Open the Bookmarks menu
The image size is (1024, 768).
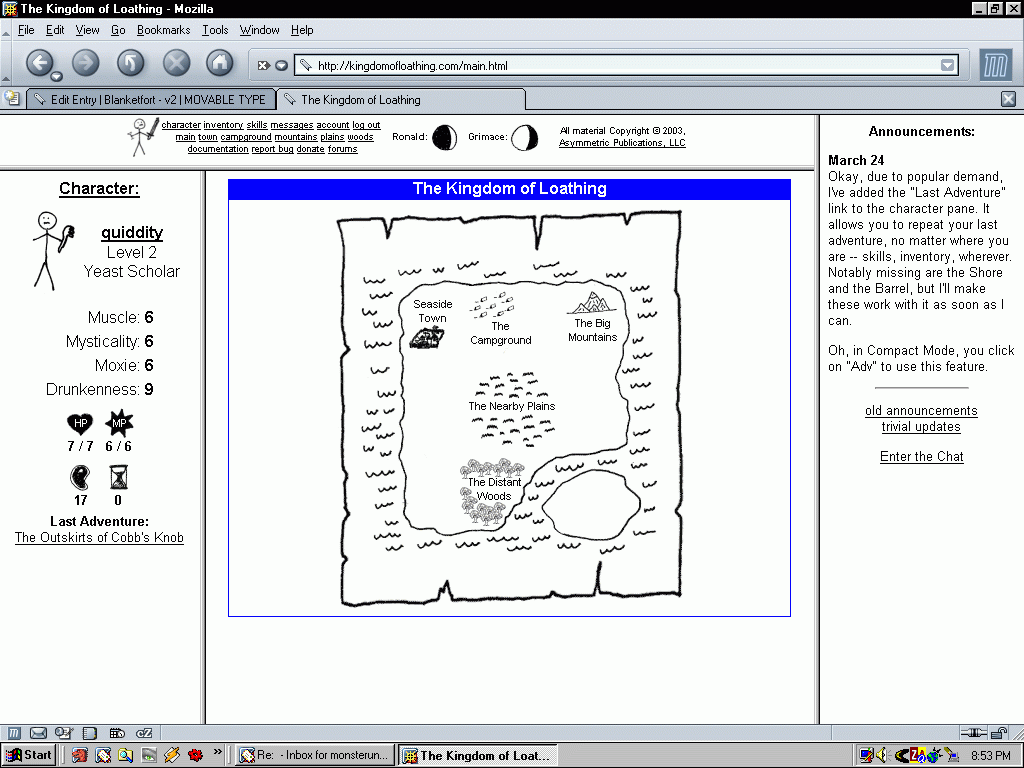[x=163, y=30]
